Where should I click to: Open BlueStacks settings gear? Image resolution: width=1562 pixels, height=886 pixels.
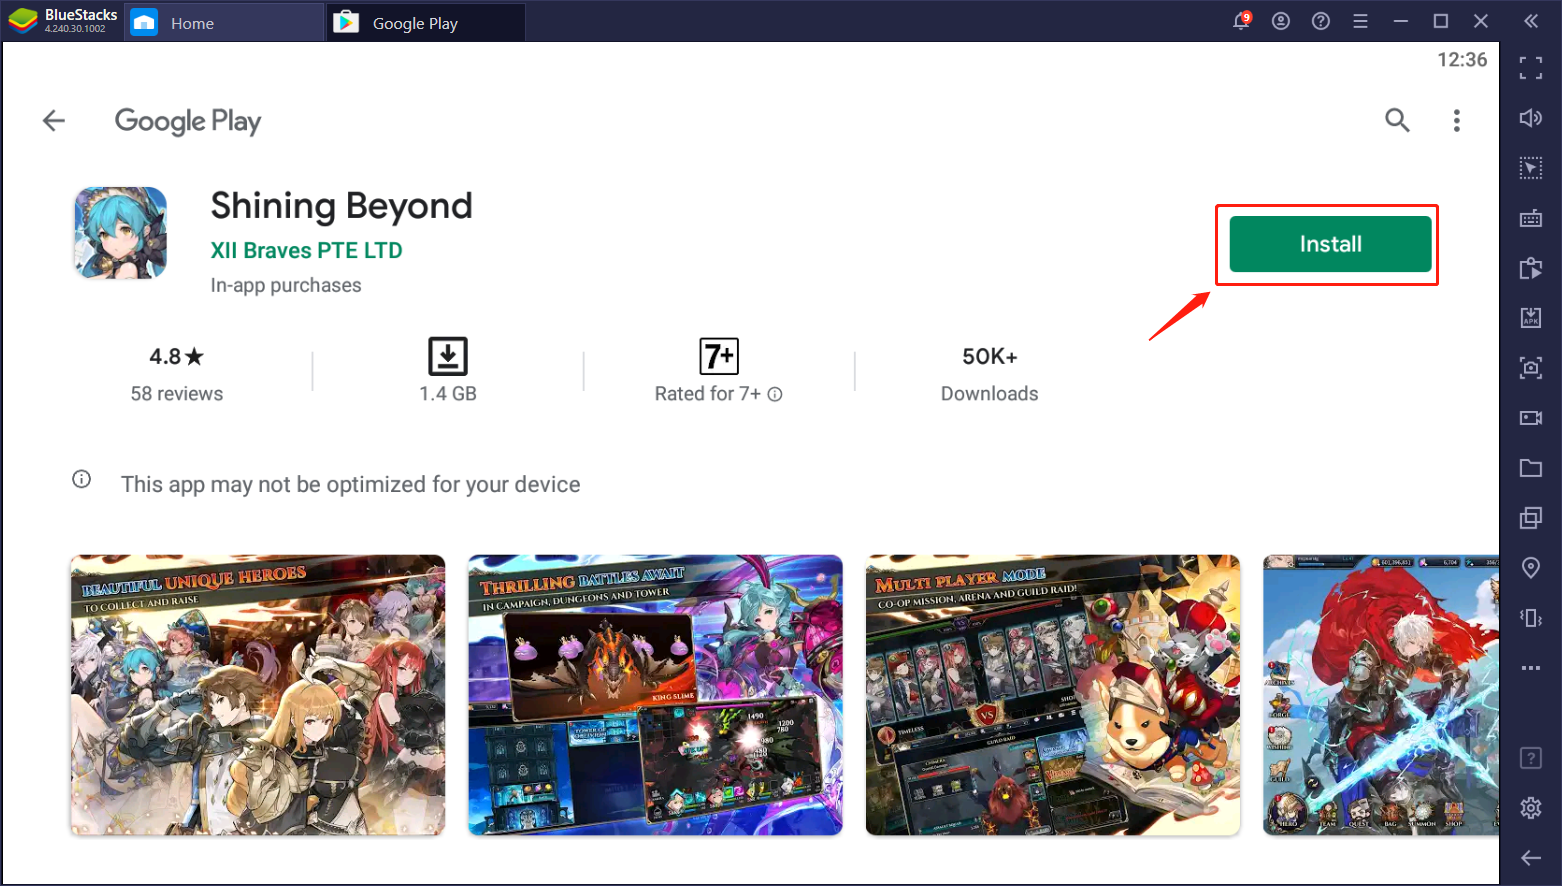(1531, 808)
